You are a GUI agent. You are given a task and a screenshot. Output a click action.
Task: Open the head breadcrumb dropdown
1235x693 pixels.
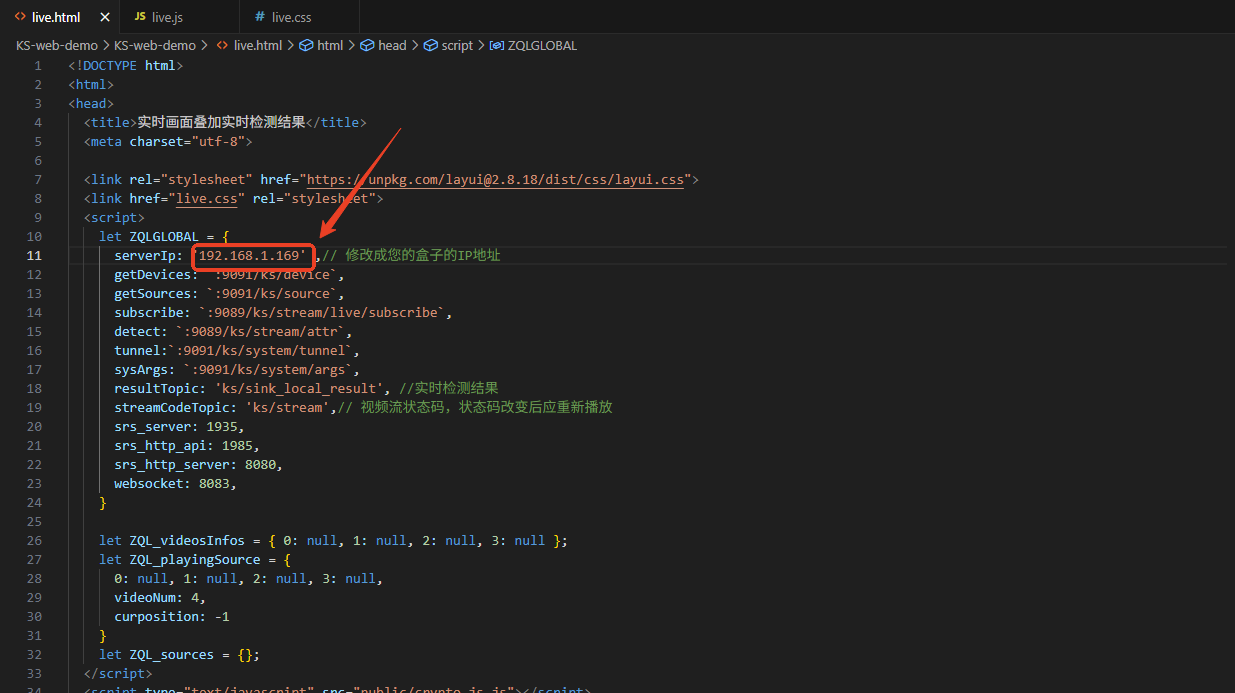[392, 45]
